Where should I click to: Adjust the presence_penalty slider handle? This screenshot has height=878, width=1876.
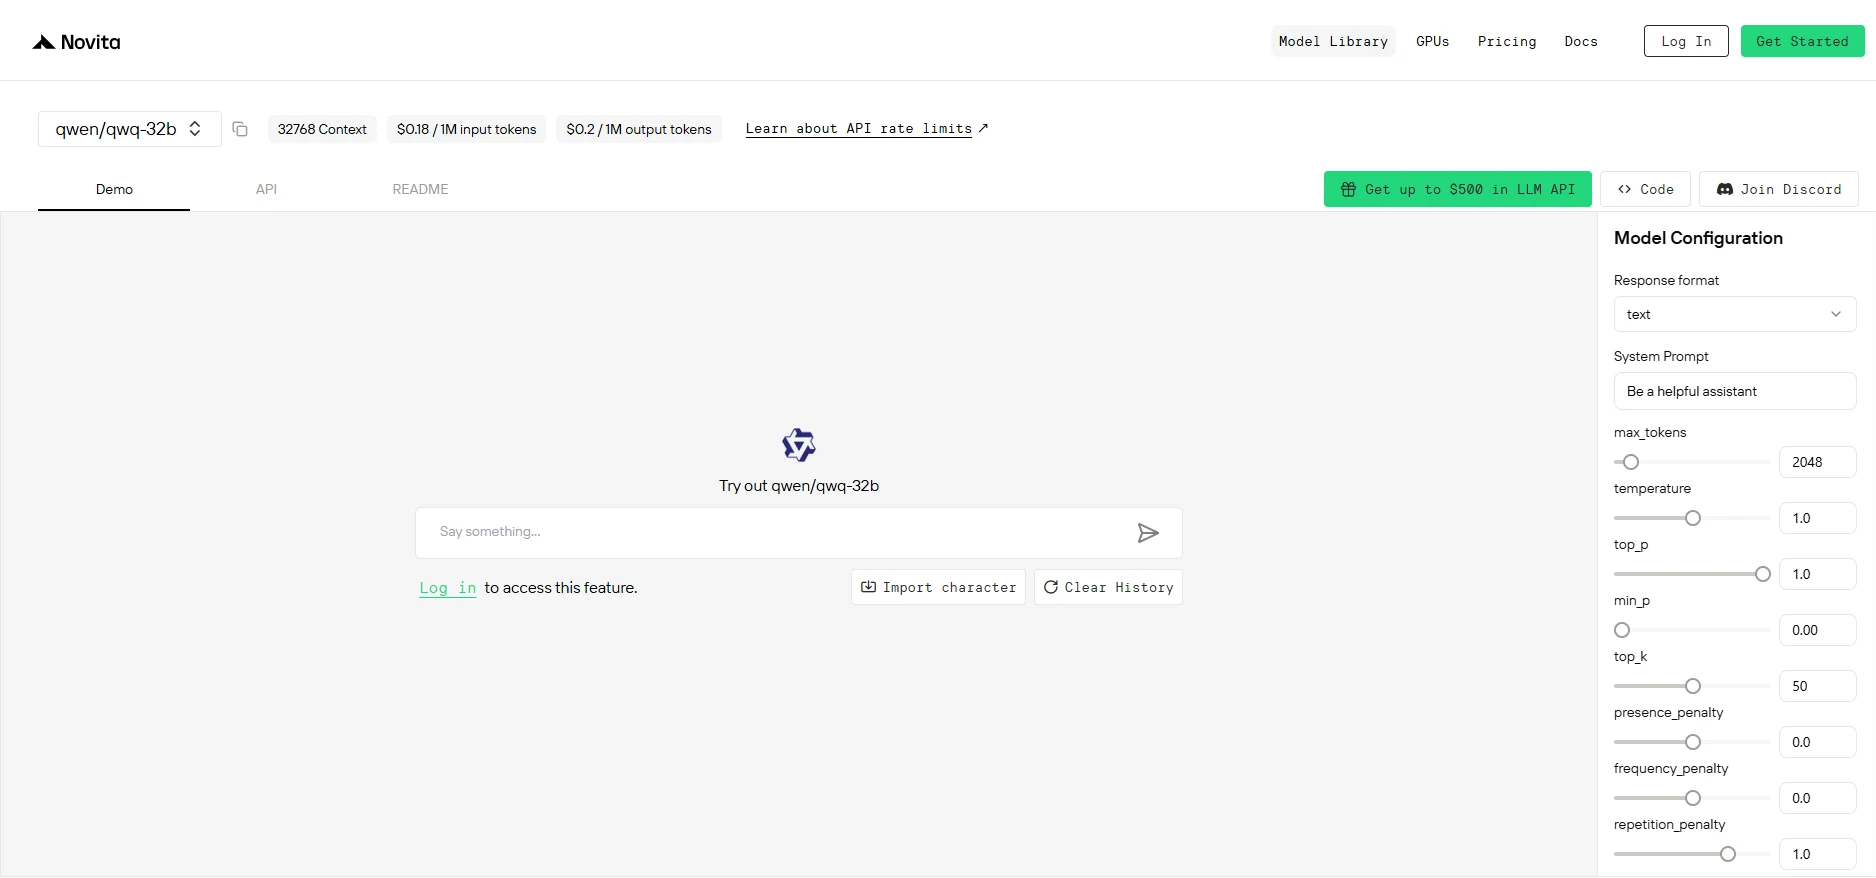point(1693,742)
